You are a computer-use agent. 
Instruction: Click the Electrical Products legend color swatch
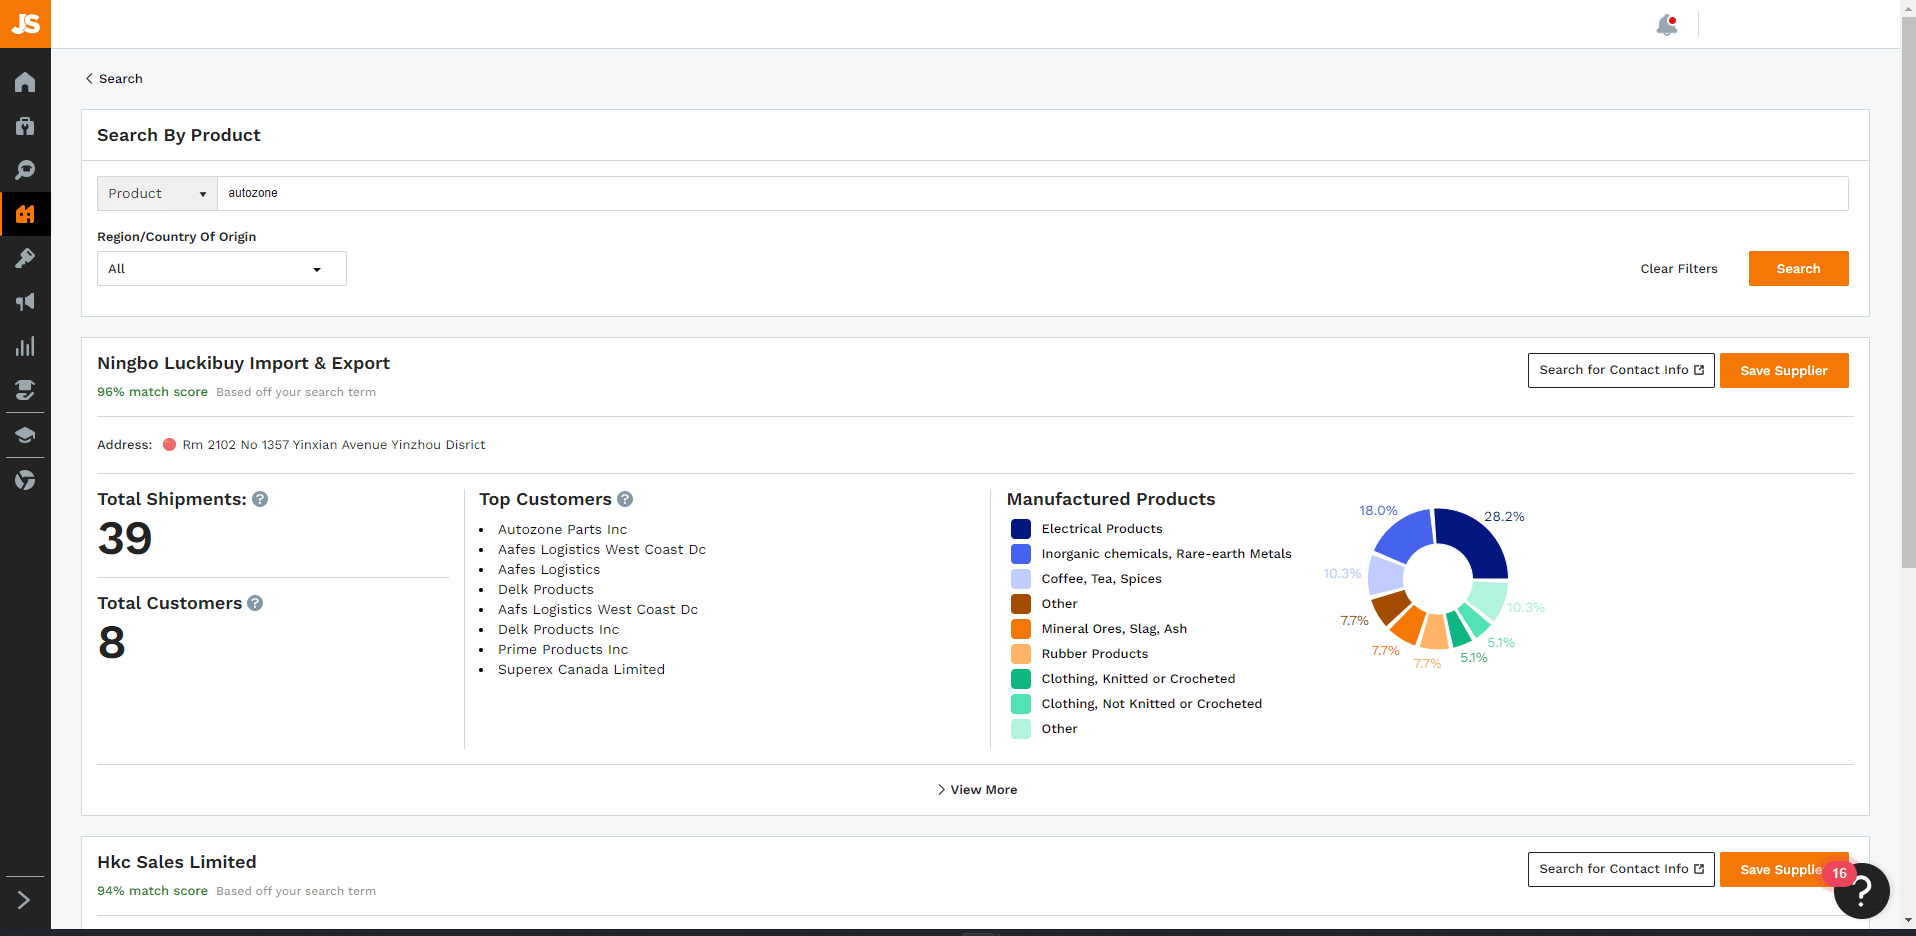click(1020, 529)
